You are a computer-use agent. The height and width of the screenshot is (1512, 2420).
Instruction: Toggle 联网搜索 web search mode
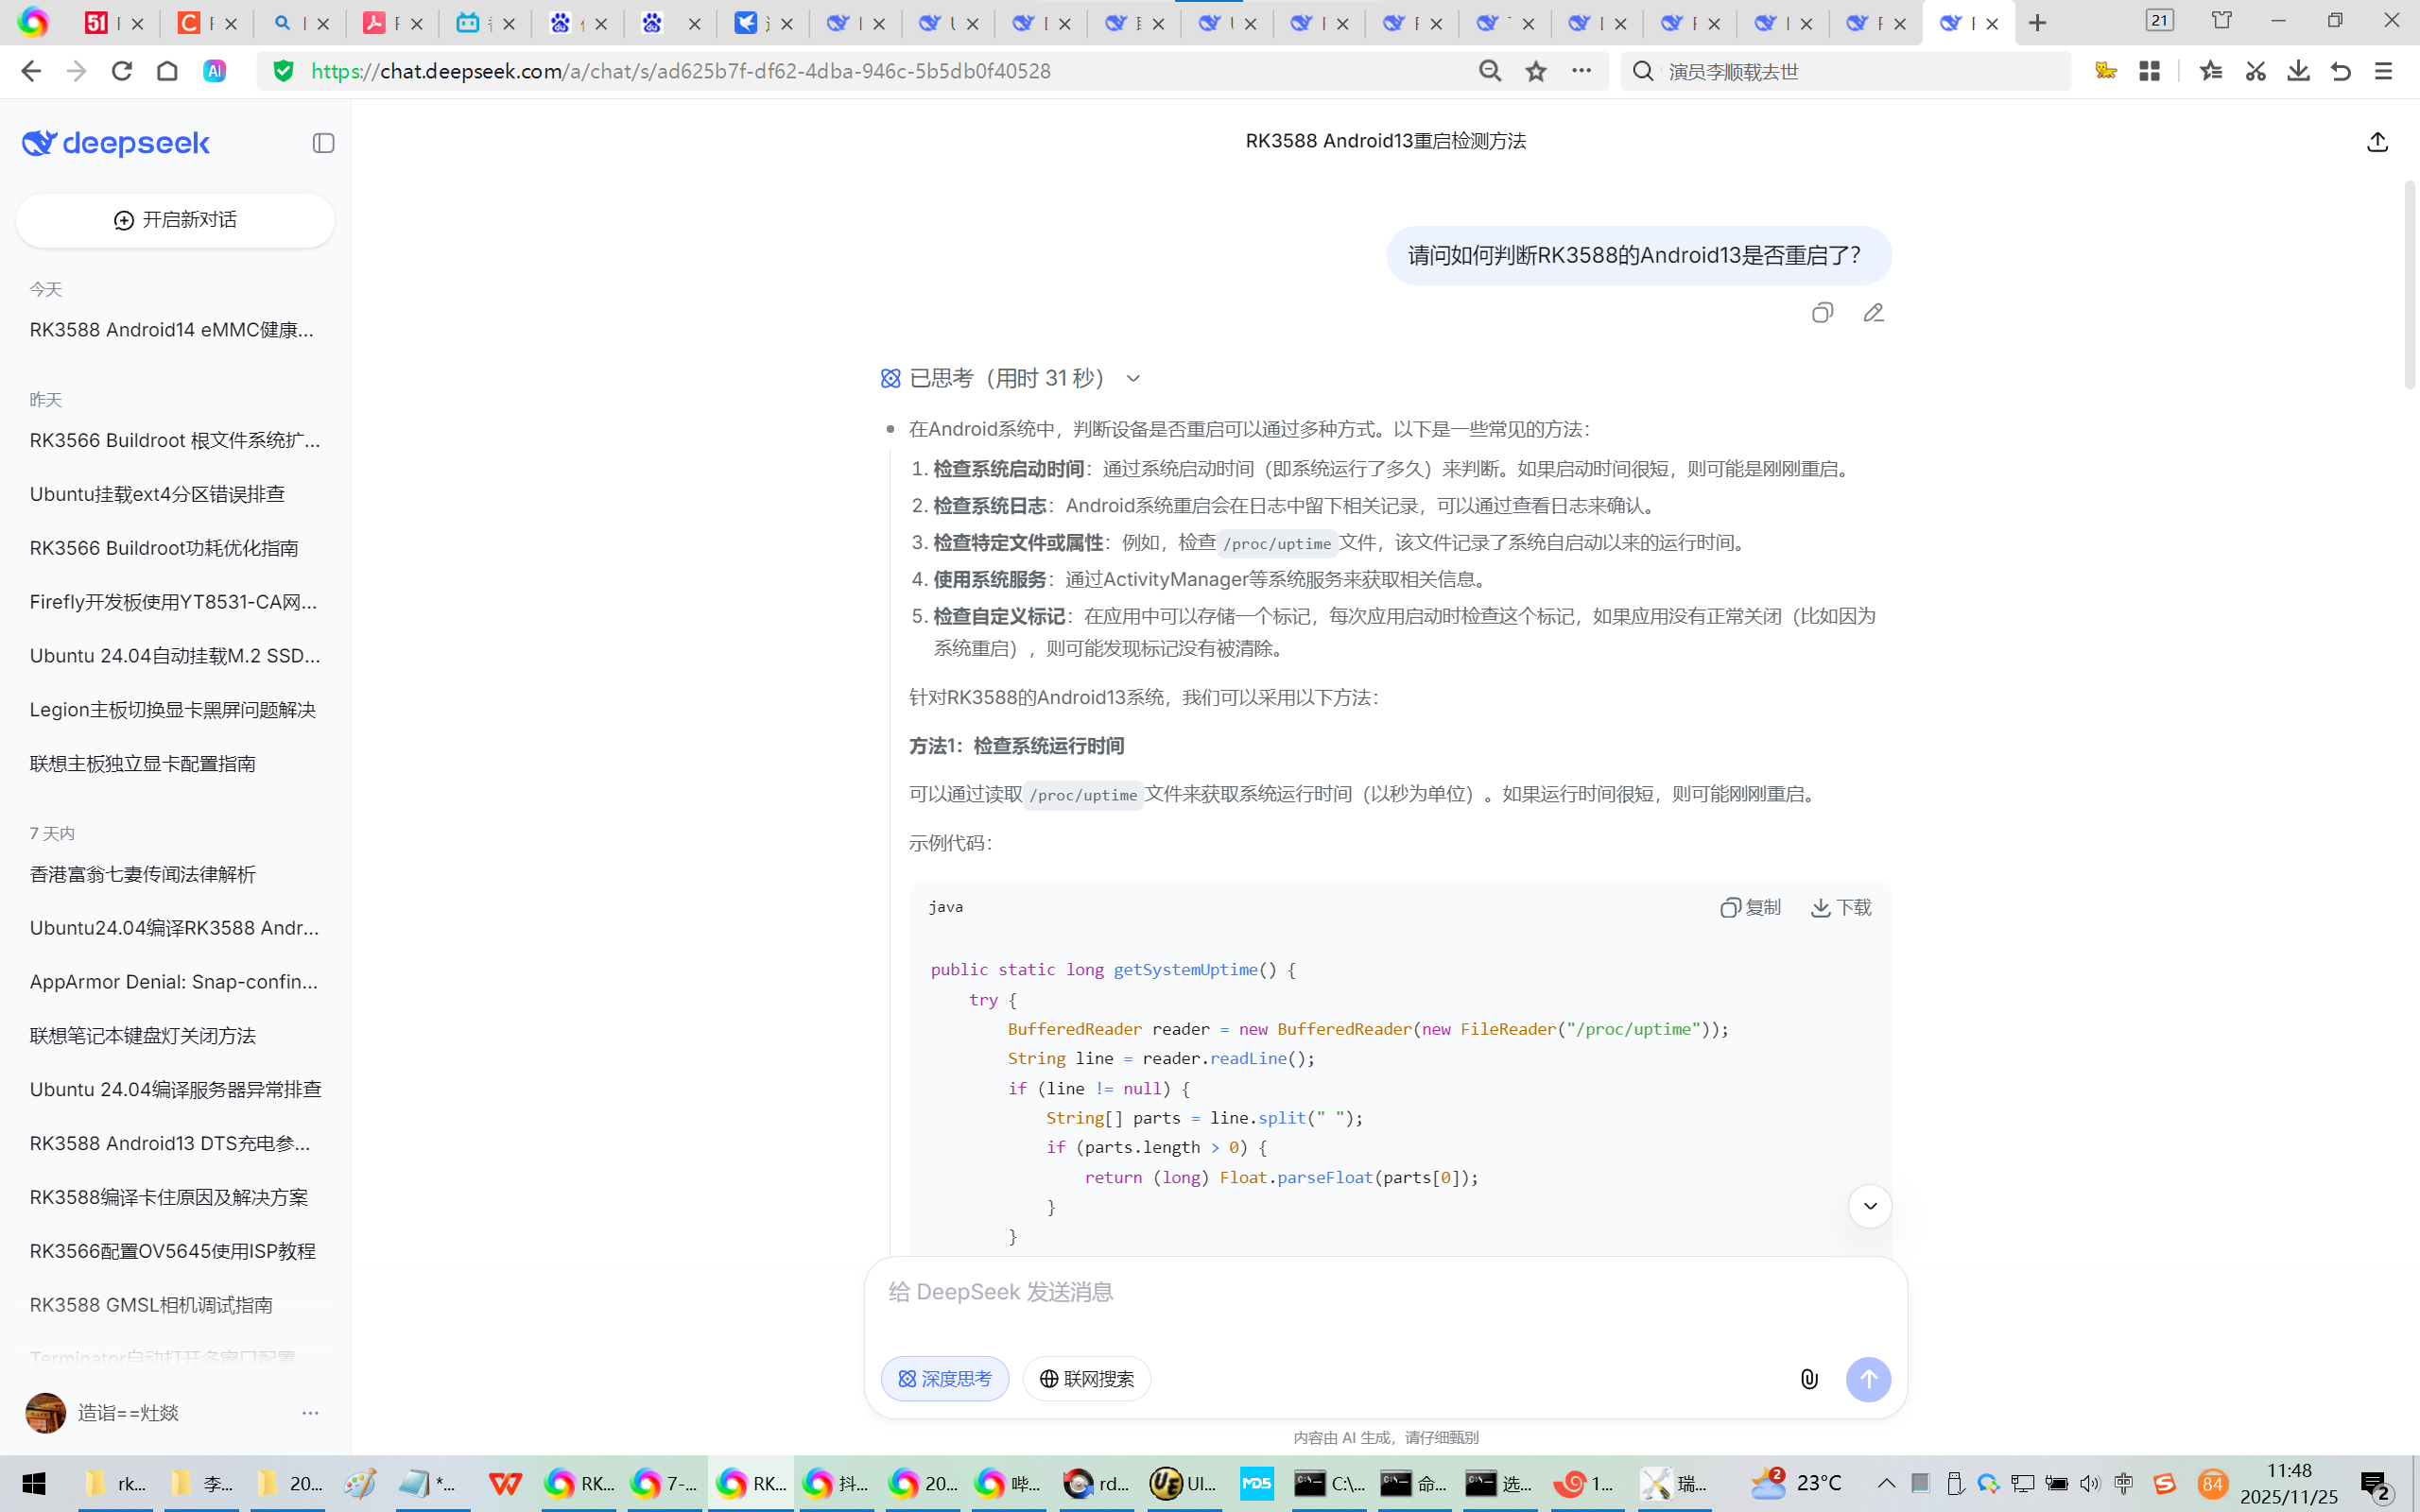point(1086,1379)
